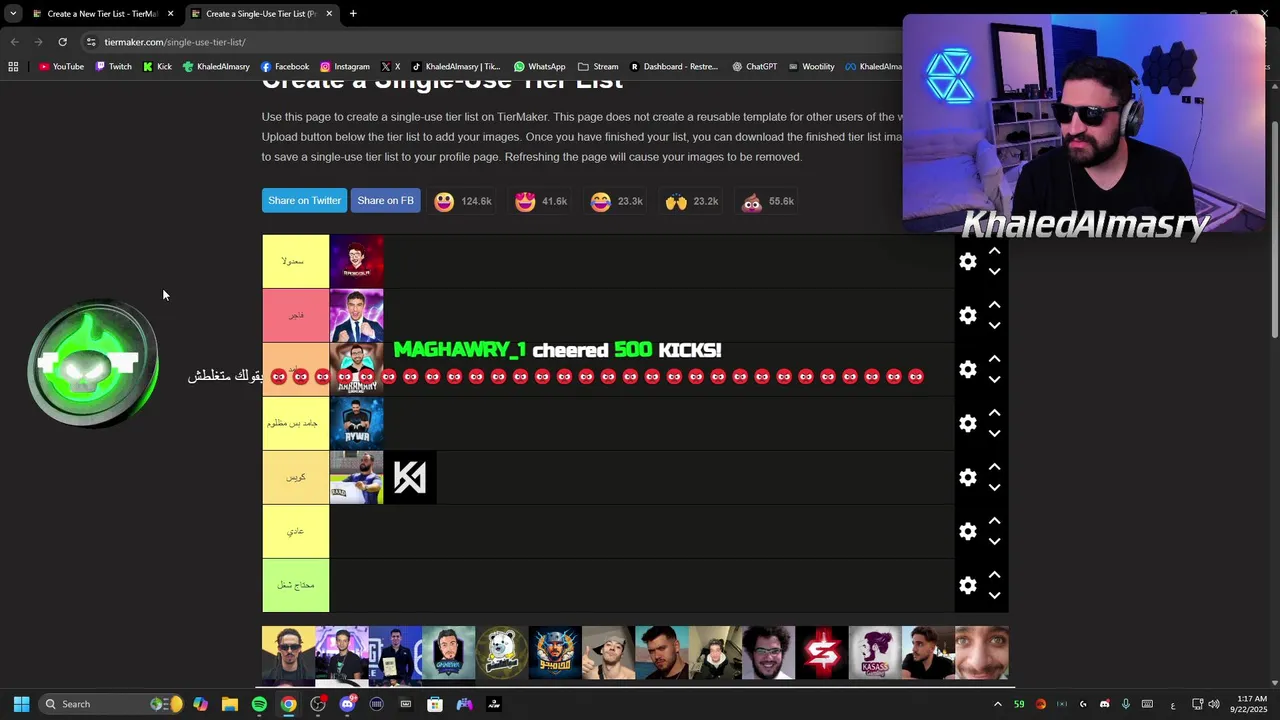This screenshot has height=720, width=1280.
Task: Select the KA logo image in fifth tier
Action: [410, 477]
